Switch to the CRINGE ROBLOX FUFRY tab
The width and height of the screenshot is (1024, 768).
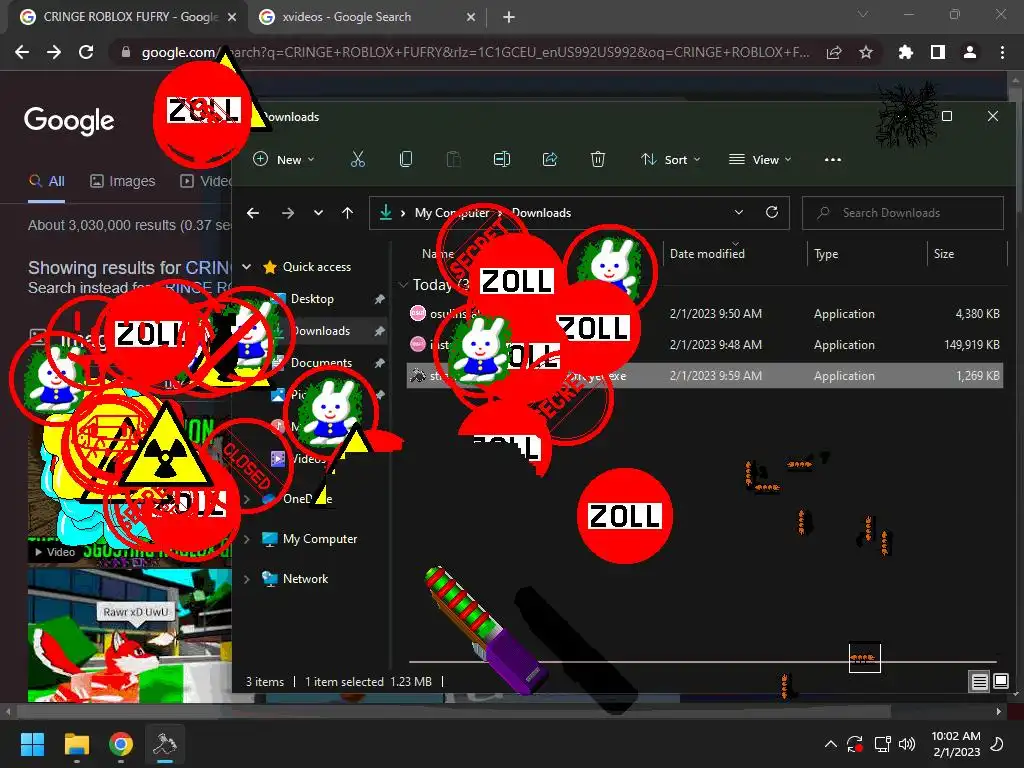pyautogui.click(x=129, y=17)
